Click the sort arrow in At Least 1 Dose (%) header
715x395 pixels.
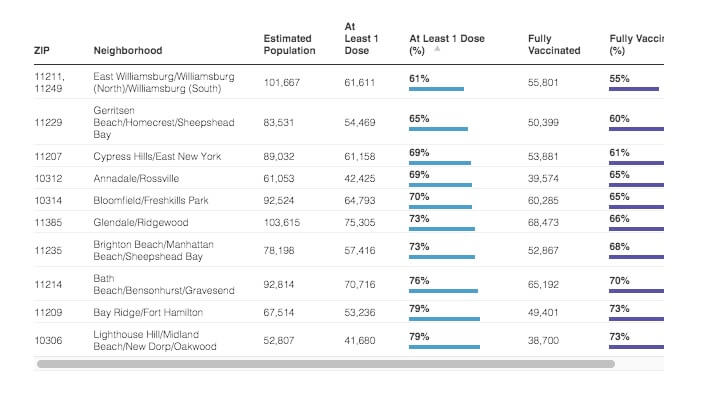437,49
